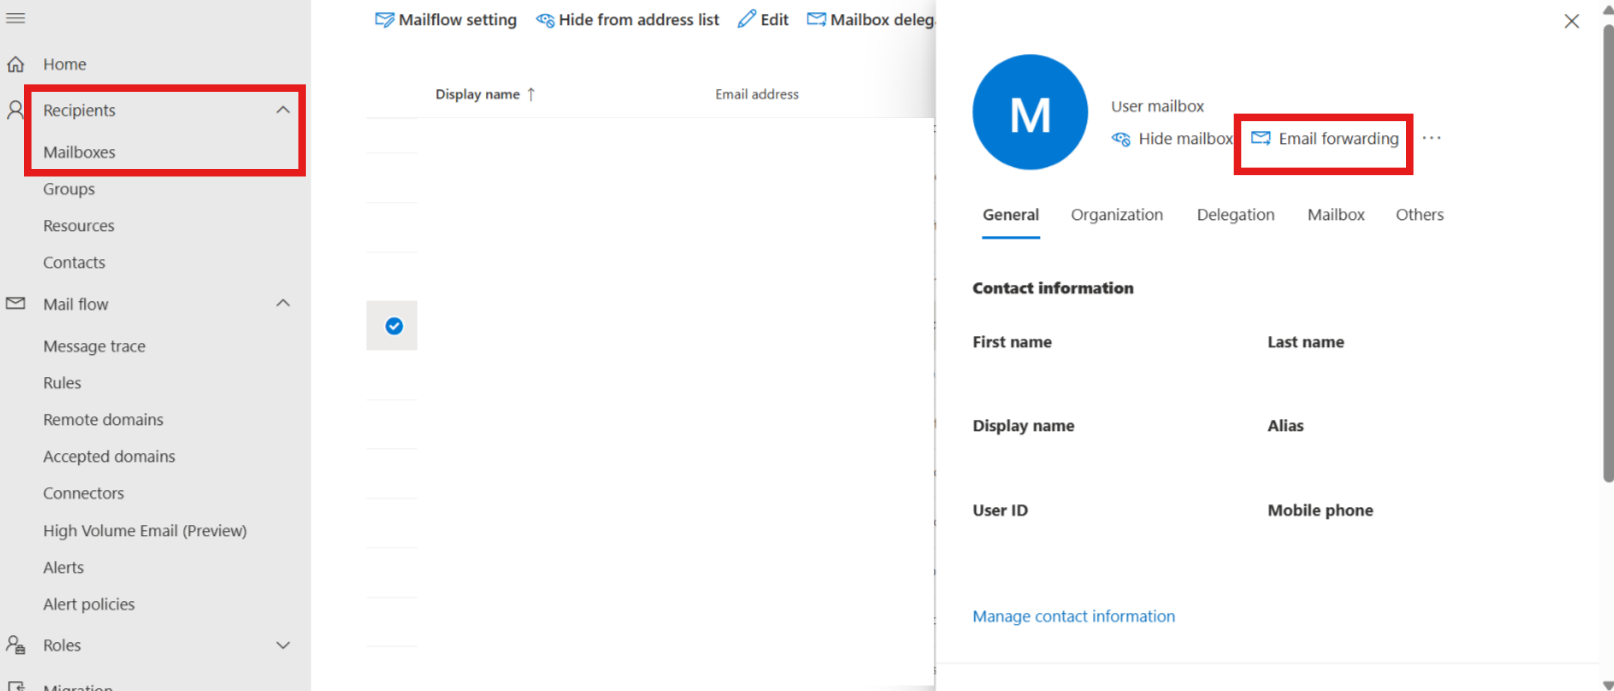Switch to the Mailbox tab

[1336, 215]
